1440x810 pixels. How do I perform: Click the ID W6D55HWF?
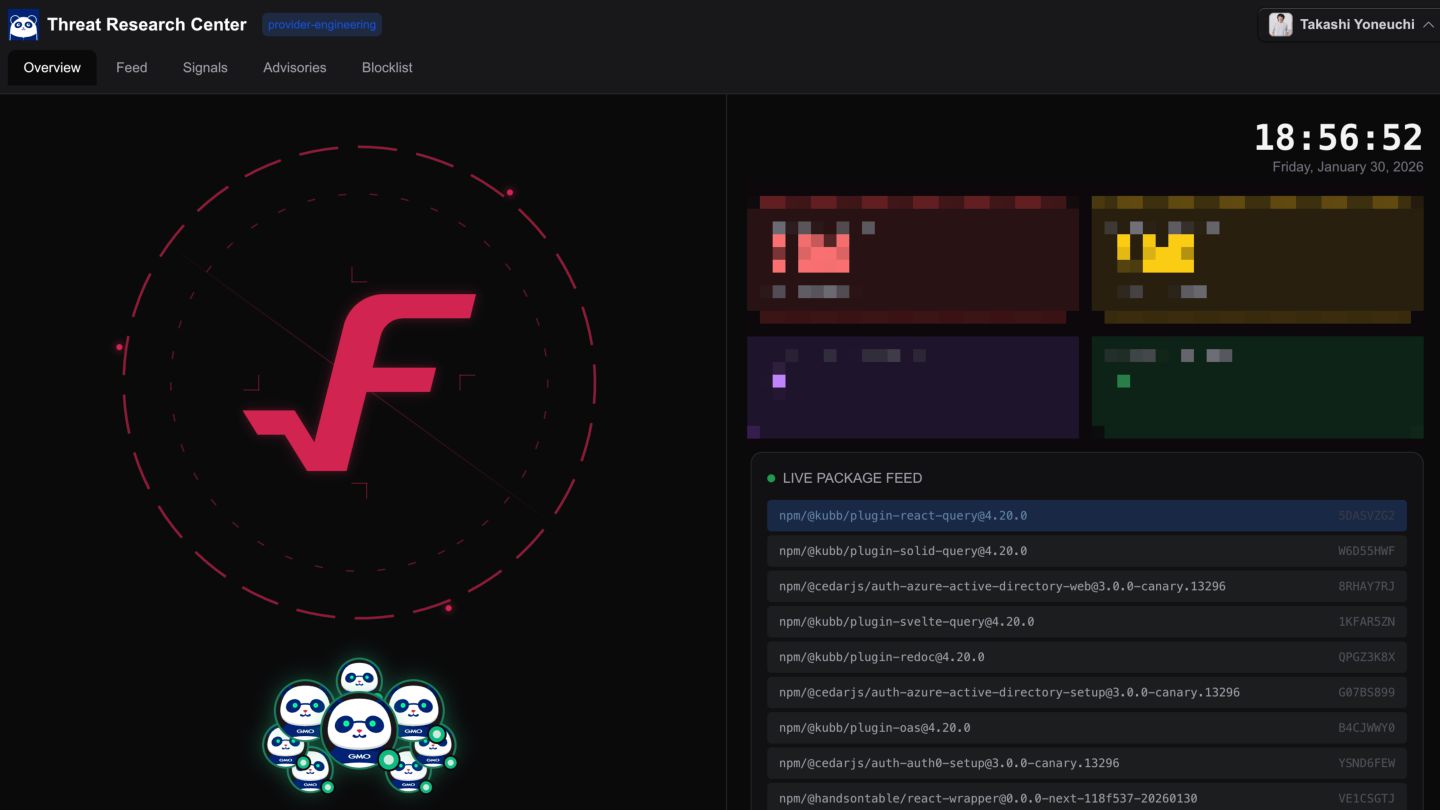click(x=1366, y=551)
